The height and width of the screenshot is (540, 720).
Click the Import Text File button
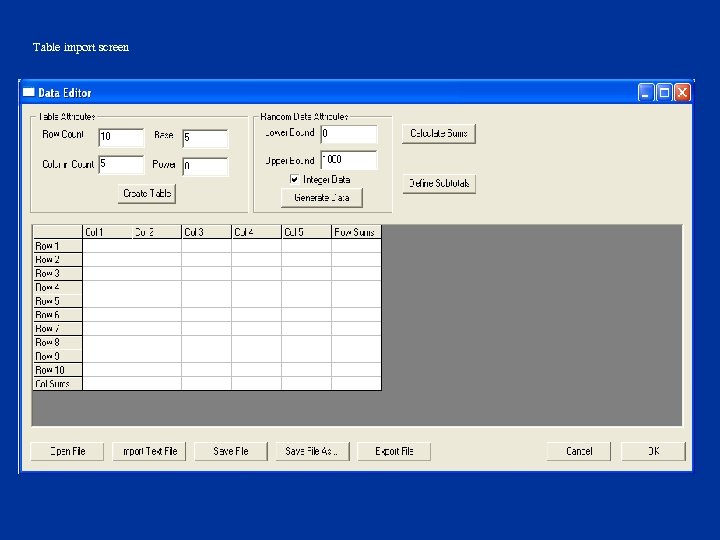[x=149, y=451]
